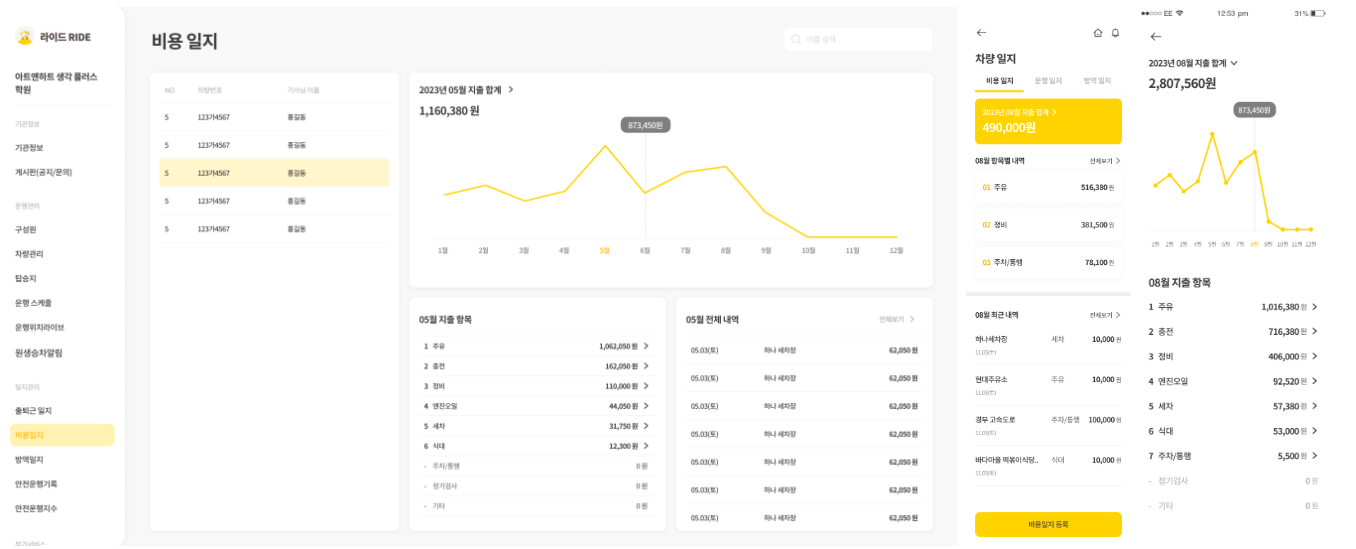Click 전체보기 link in 05월 전체 내역
1356x549 pixels.
896,319
